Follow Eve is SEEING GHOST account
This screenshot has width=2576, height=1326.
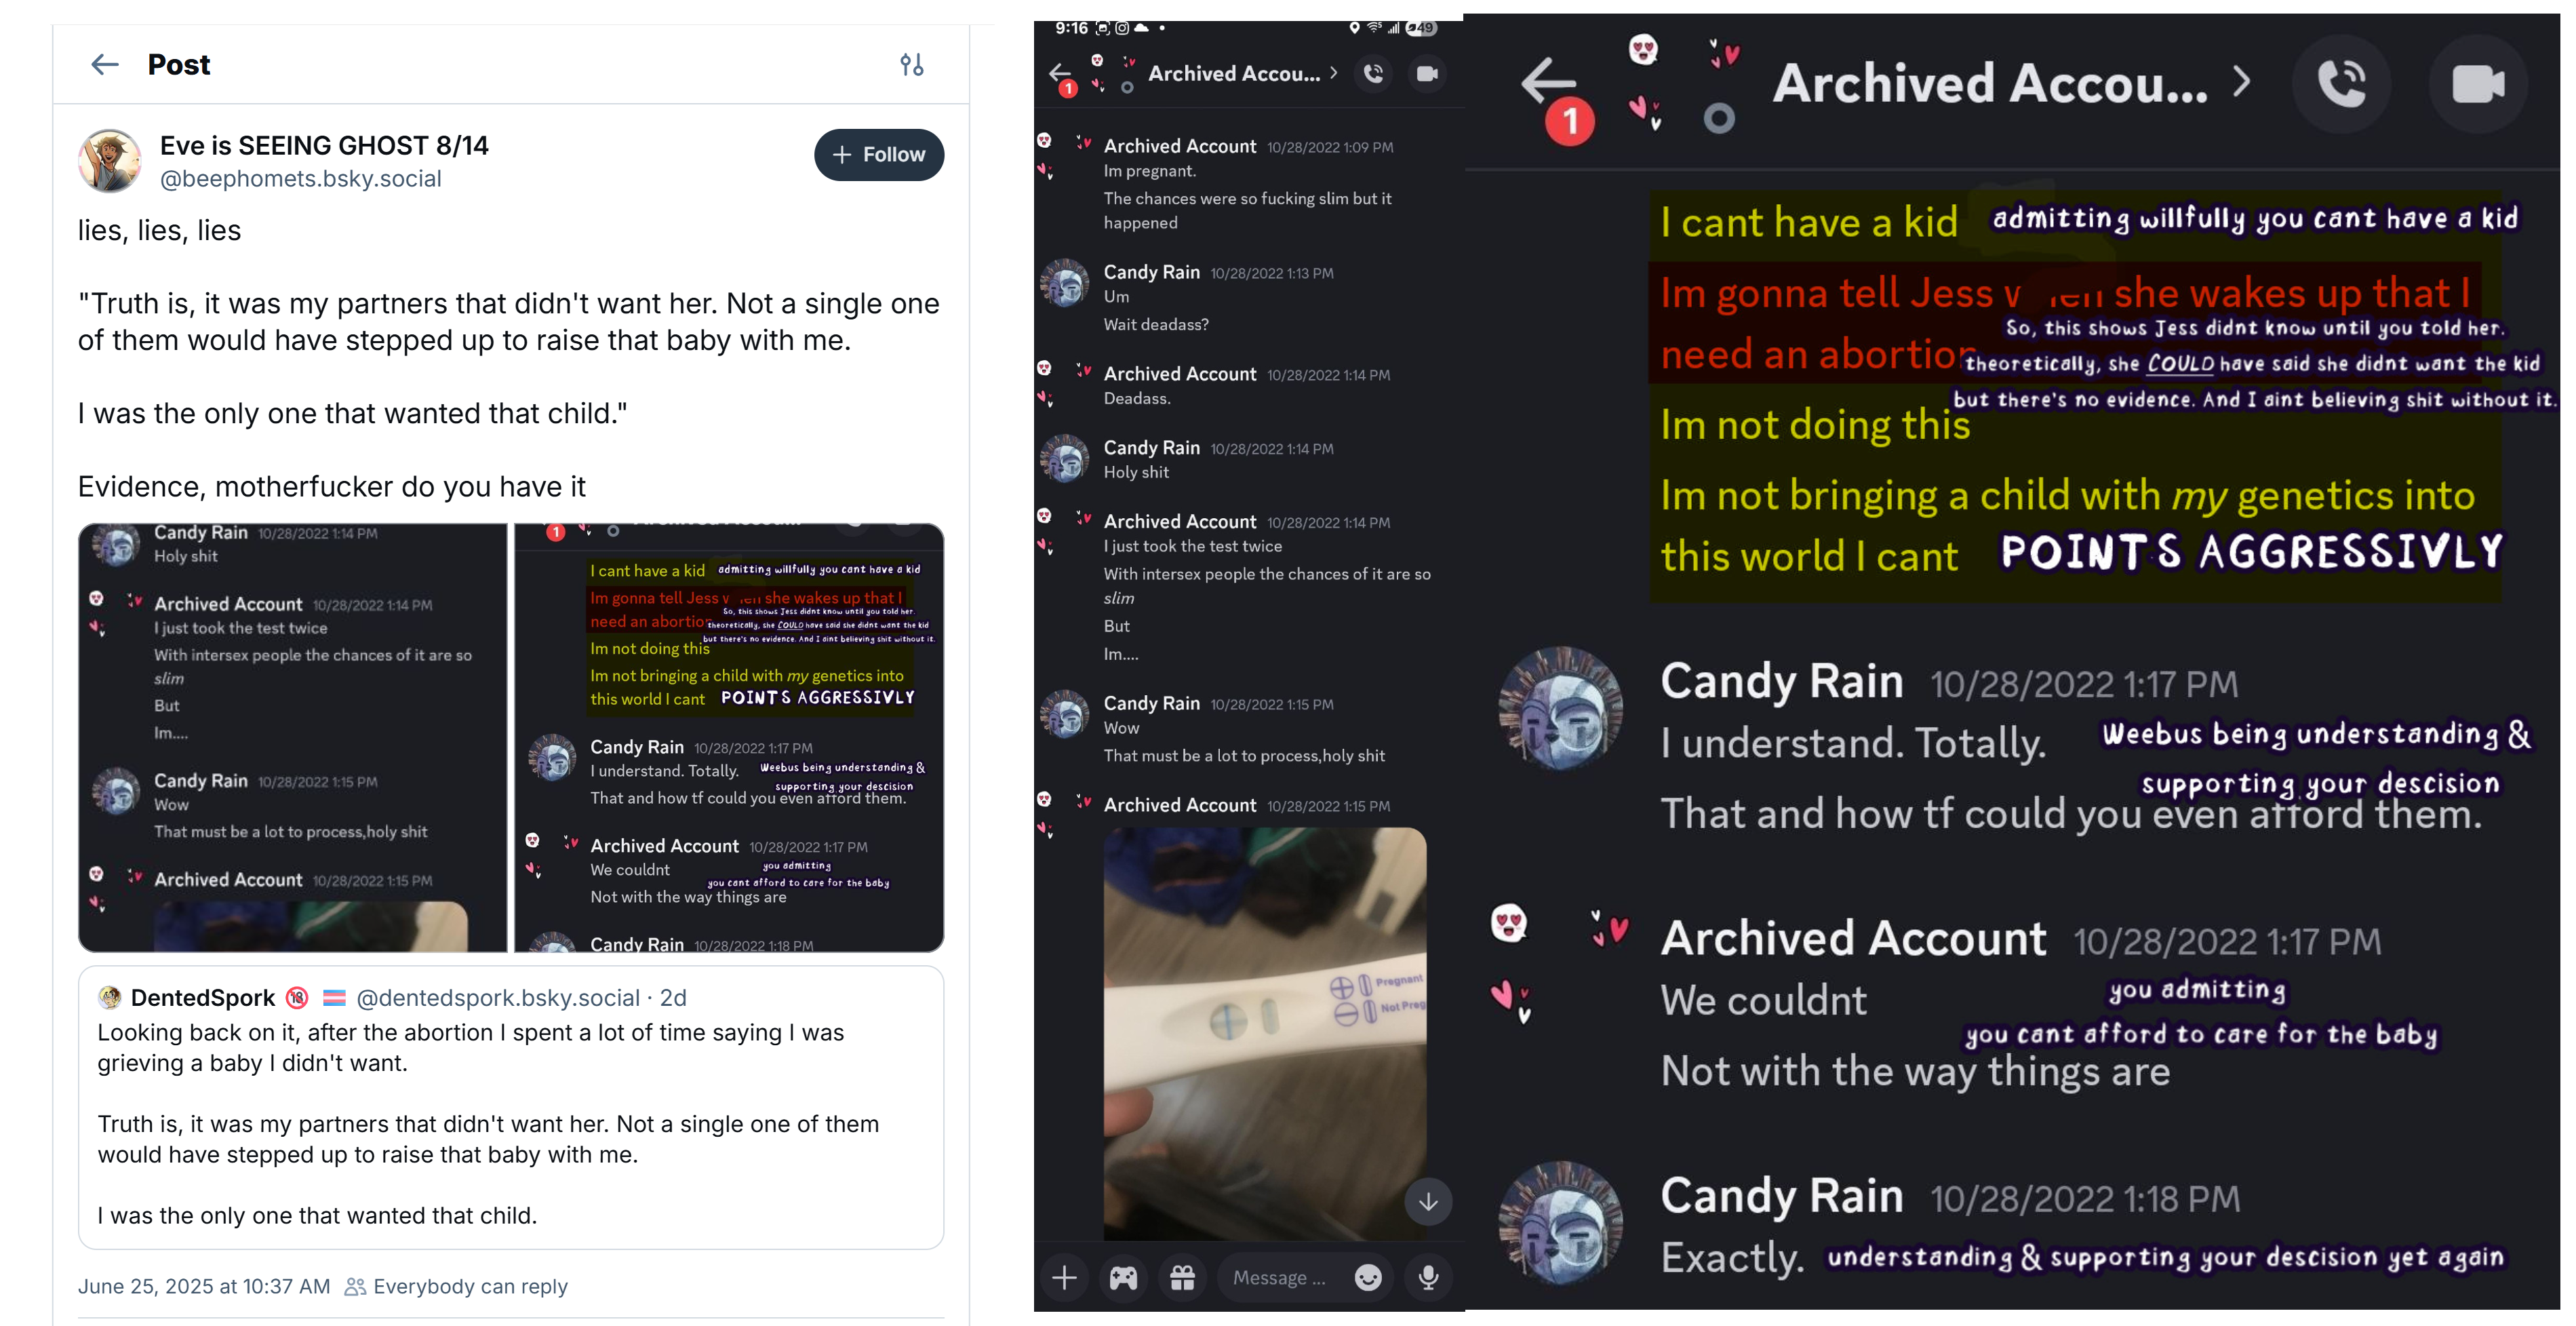coord(879,155)
